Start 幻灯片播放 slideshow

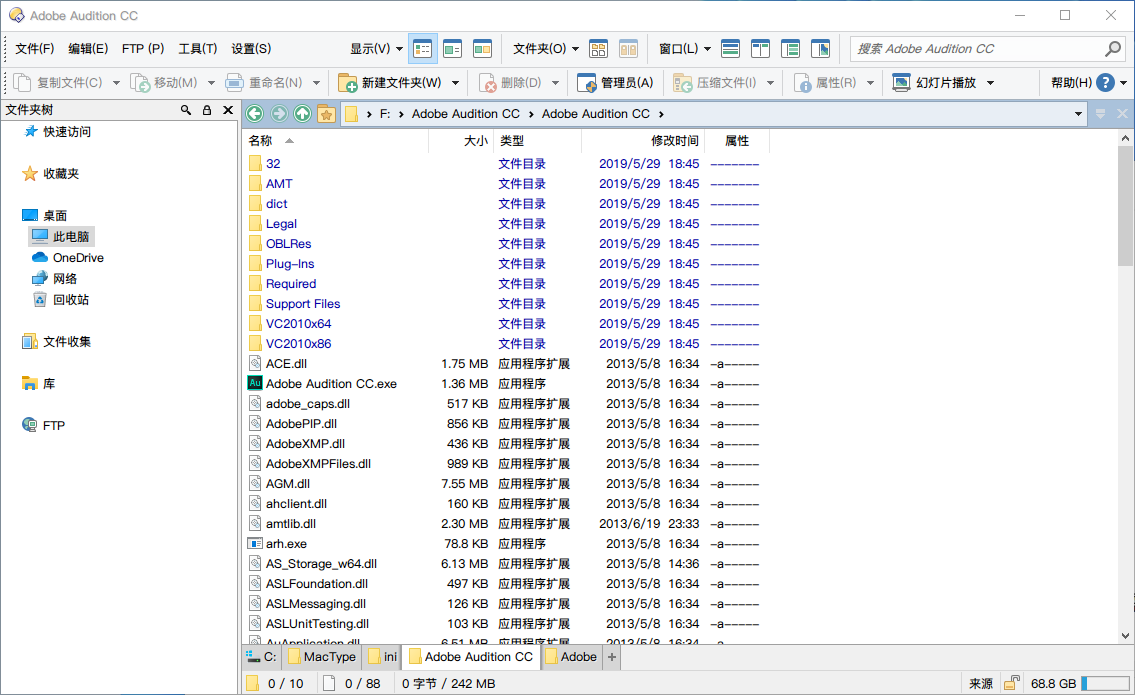click(x=934, y=83)
